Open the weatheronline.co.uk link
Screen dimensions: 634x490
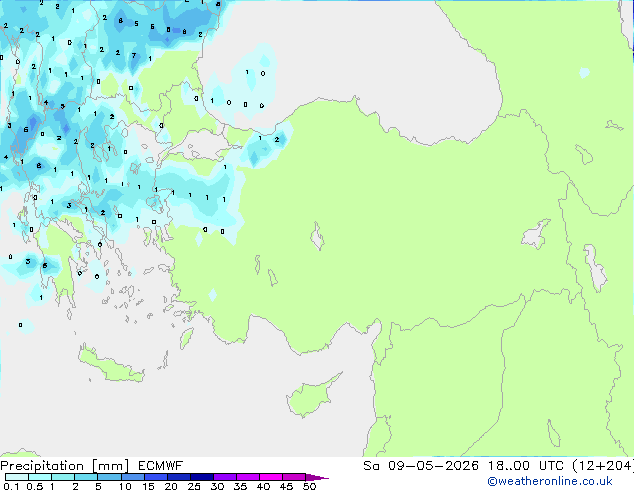click(549, 481)
